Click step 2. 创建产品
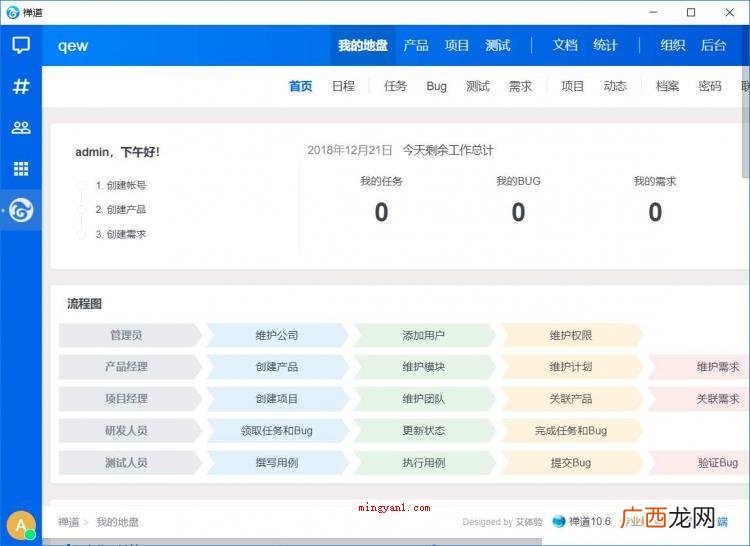 coord(121,209)
